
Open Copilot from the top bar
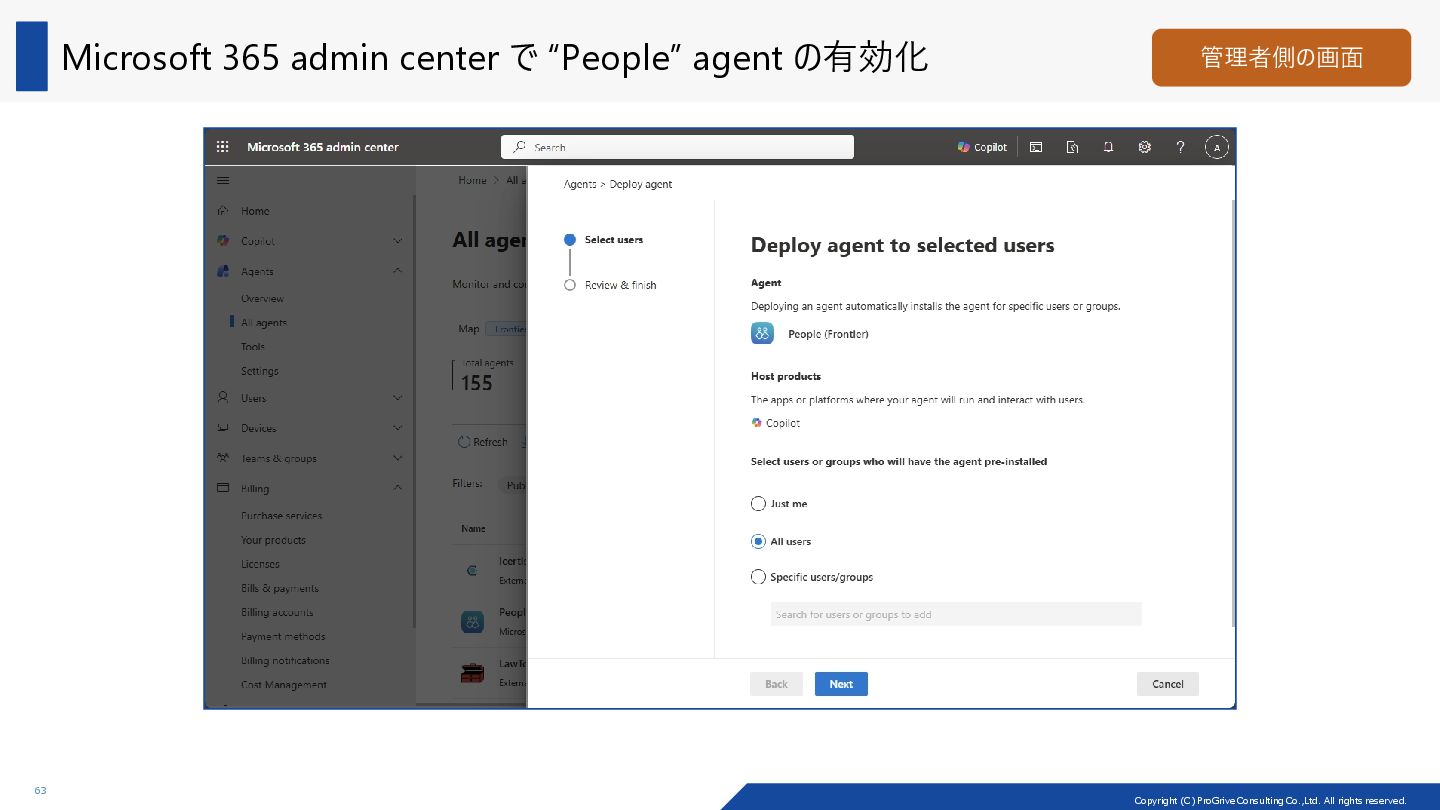click(982, 147)
